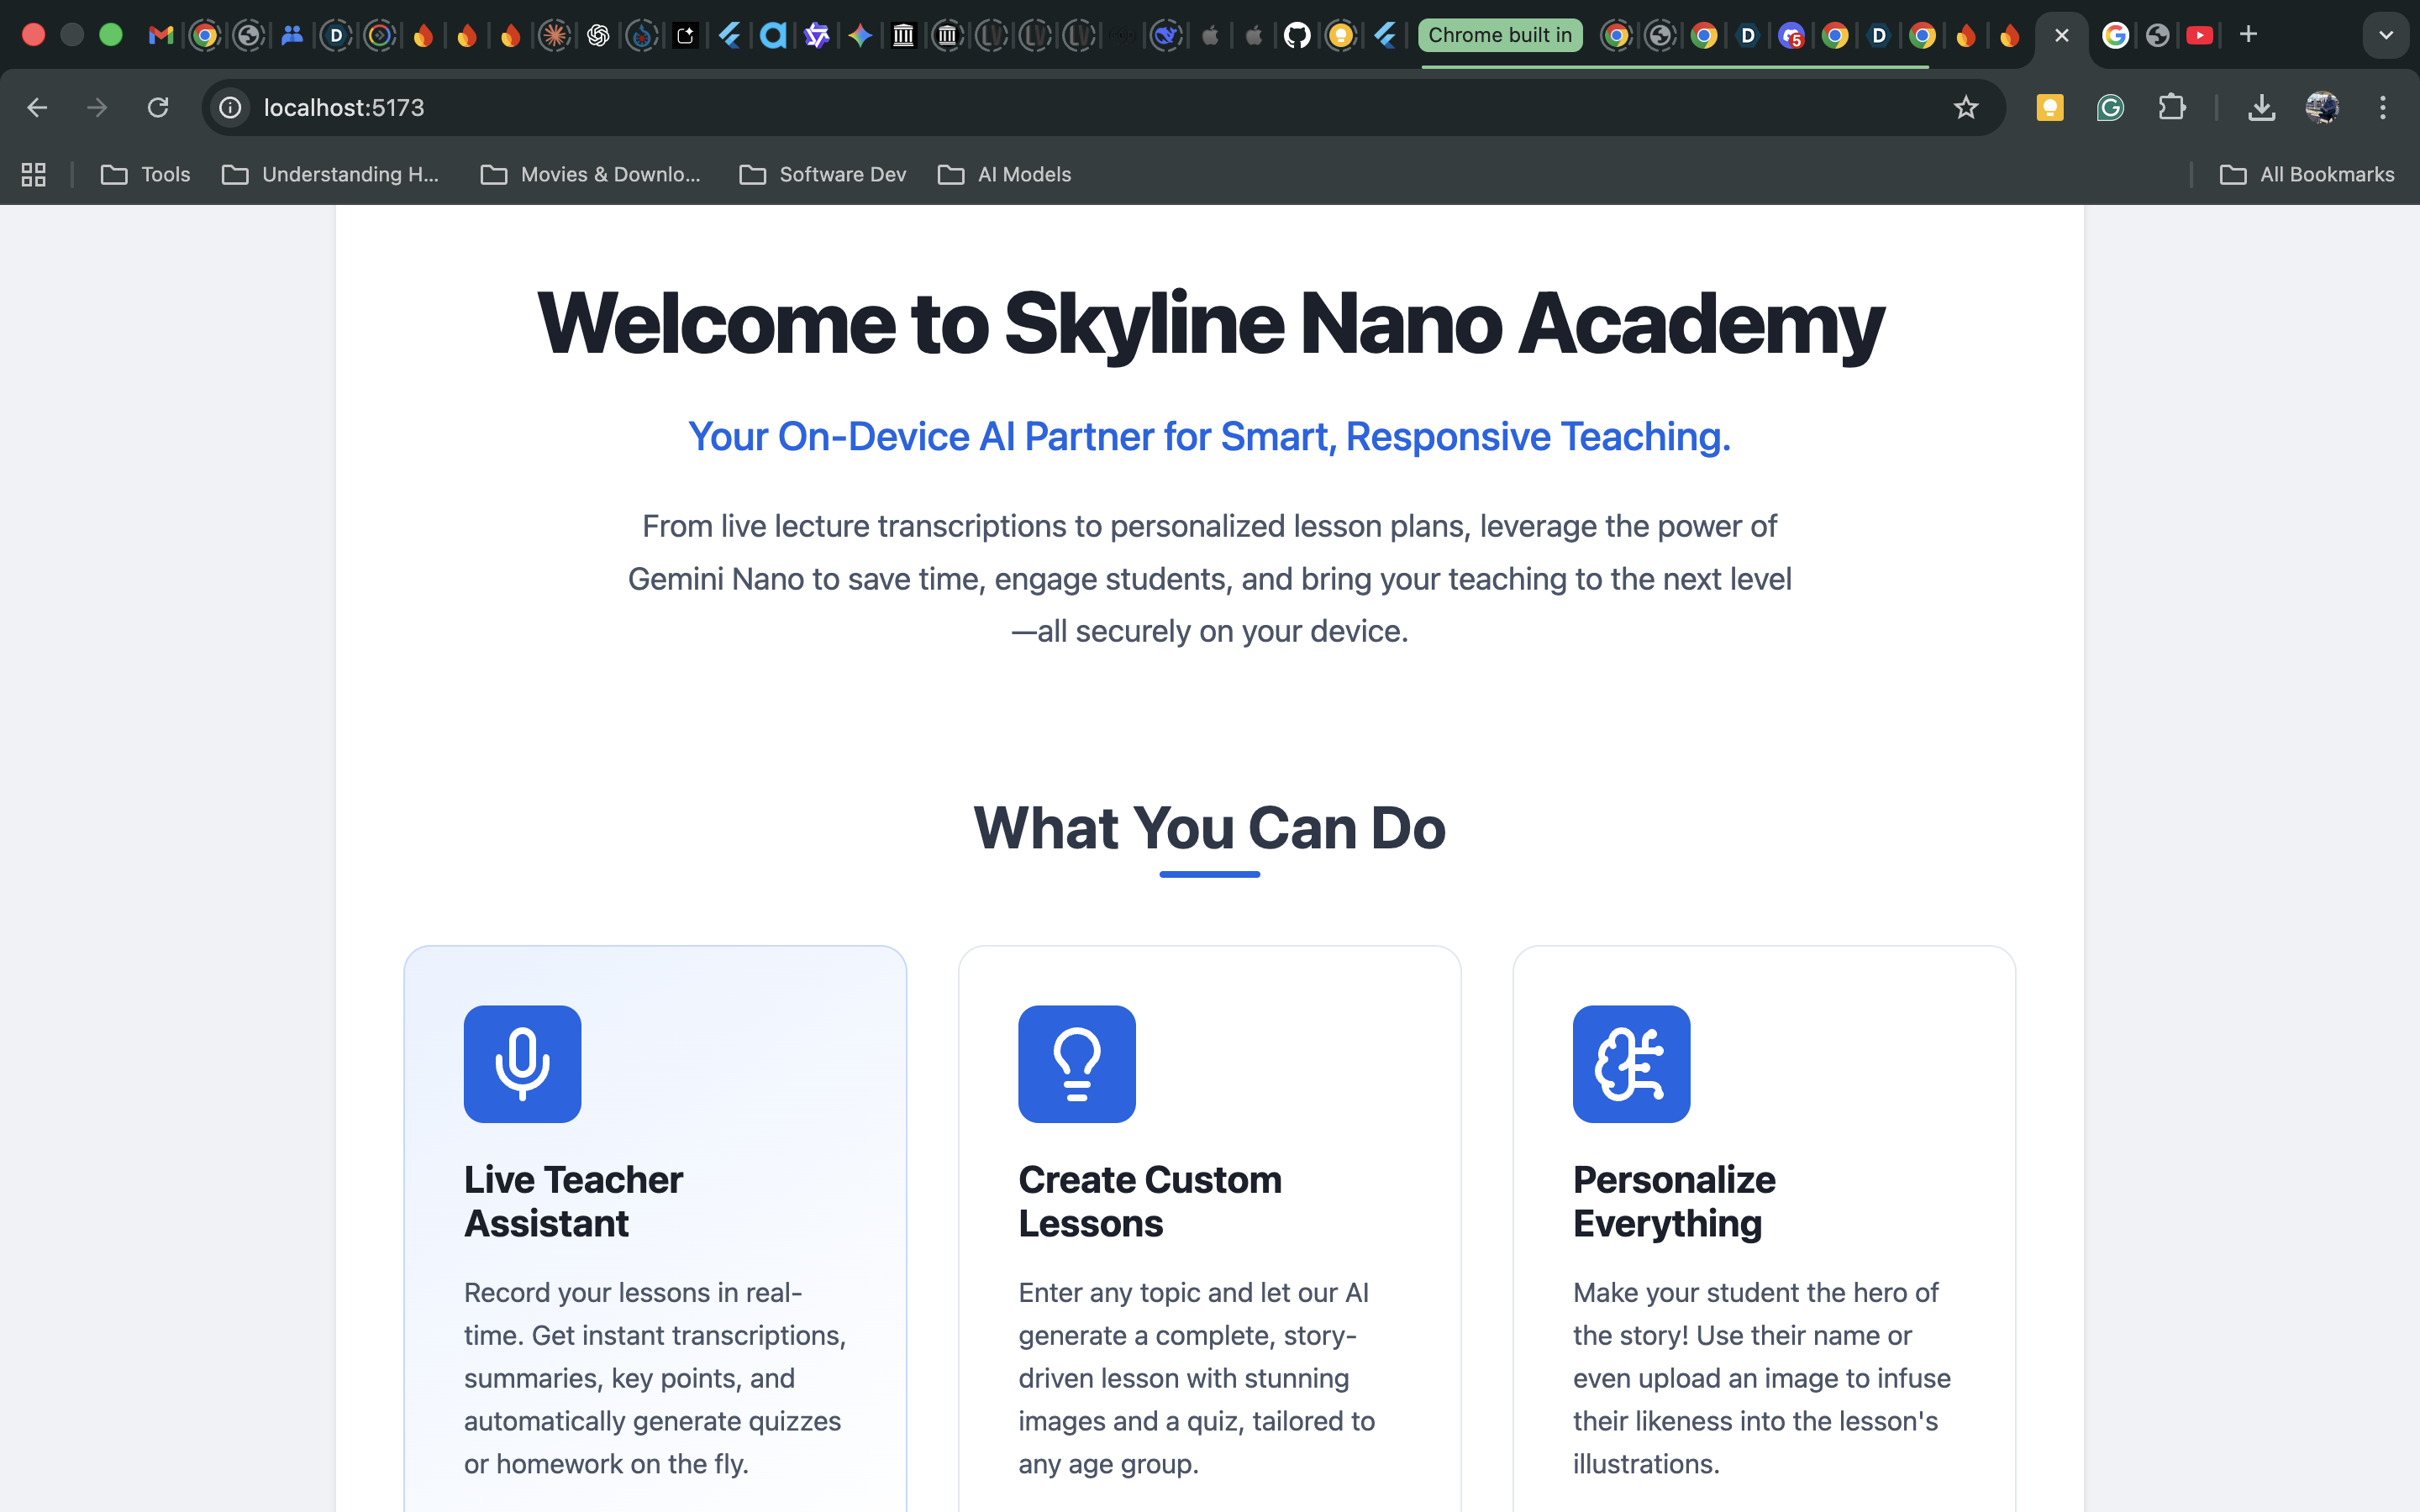
Task: Open the AI Models bookmarks folder
Action: click(x=1004, y=174)
